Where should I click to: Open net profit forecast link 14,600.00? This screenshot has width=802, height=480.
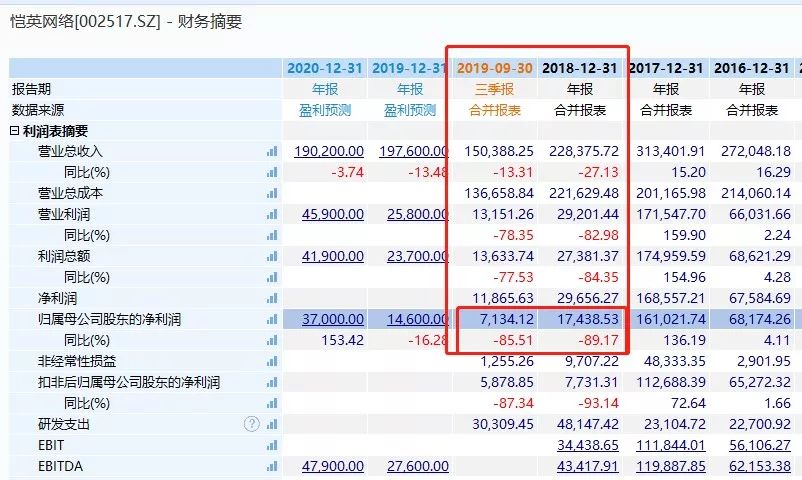[418, 319]
